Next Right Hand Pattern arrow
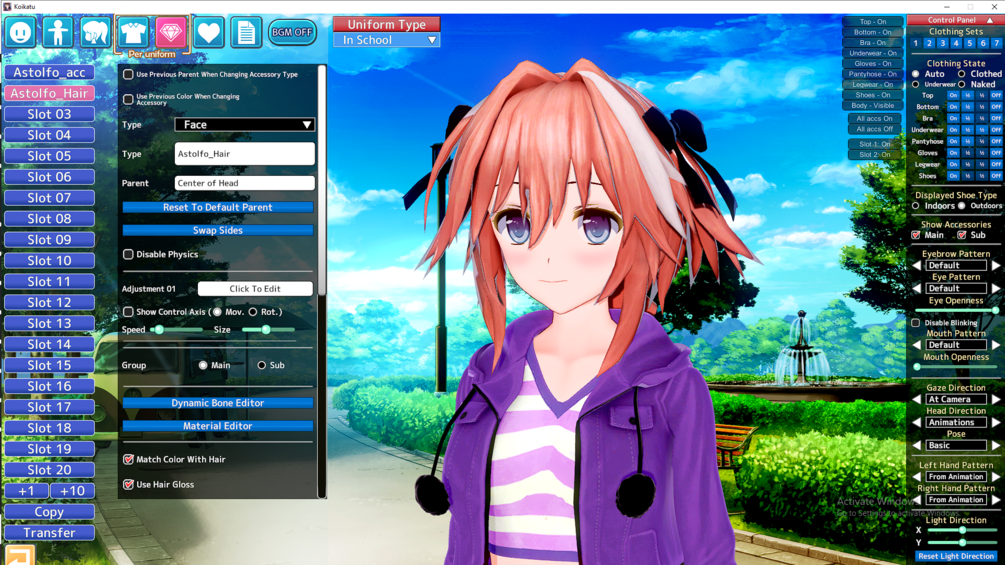The image size is (1005, 565). 996,500
